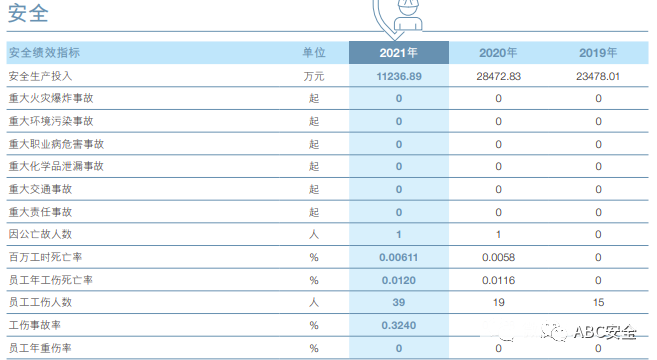Click 2020 value in 因公亡故人数 row
This screenshot has height=360, width=657.
[x=498, y=234]
